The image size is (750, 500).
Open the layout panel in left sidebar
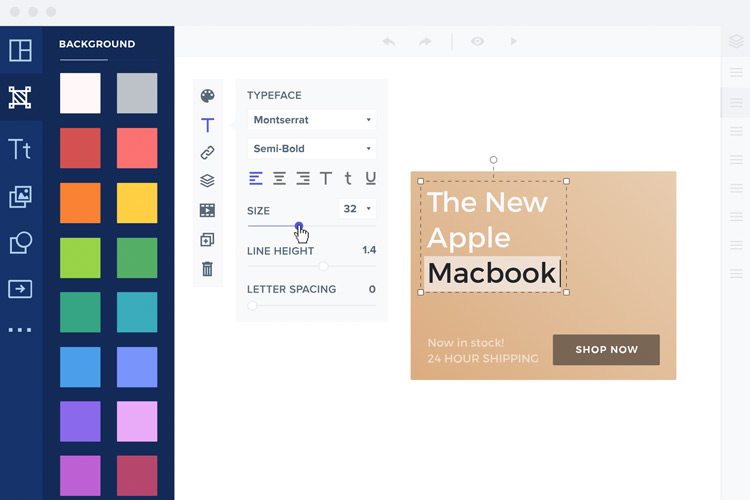tap(20, 50)
